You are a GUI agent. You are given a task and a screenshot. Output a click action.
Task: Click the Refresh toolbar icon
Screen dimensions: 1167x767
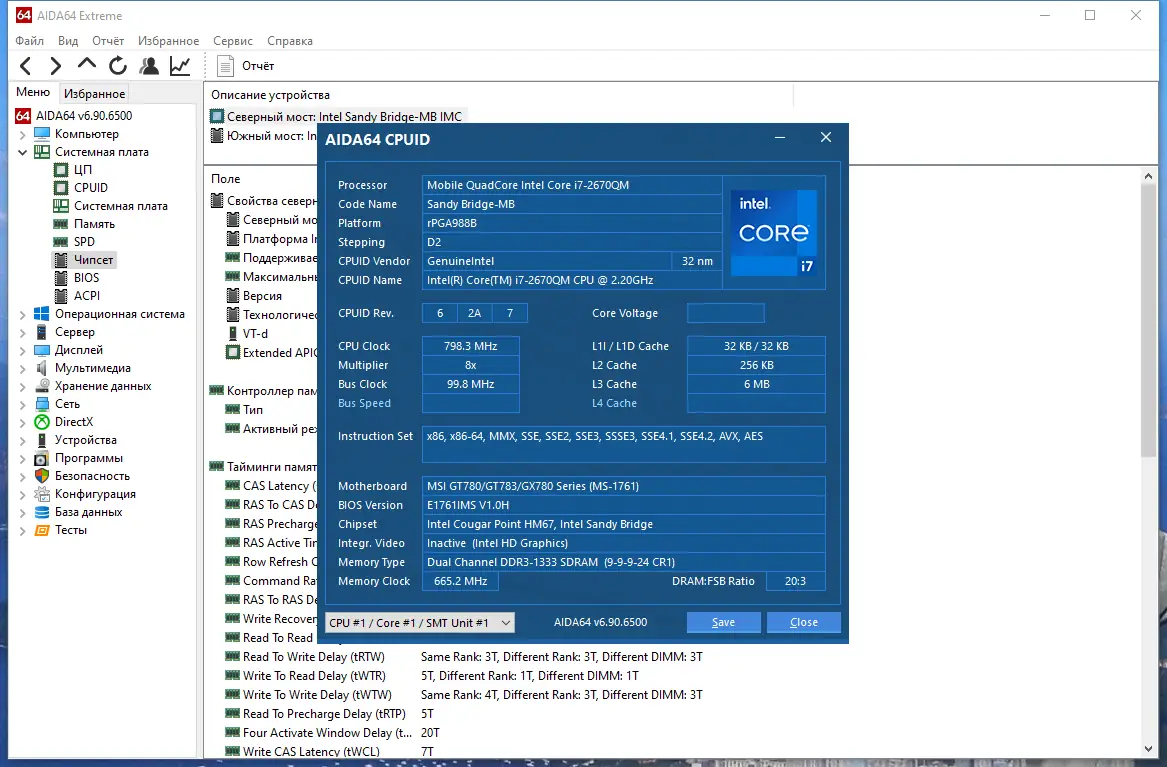click(x=118, y=66)
